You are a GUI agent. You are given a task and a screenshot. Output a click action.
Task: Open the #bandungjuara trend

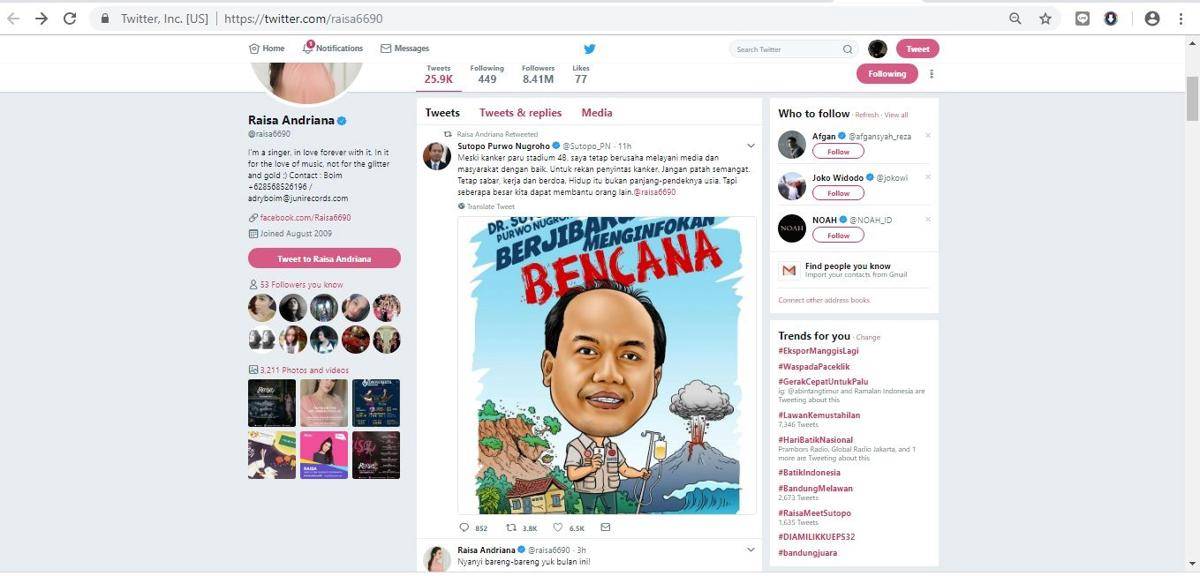[808, 552]
